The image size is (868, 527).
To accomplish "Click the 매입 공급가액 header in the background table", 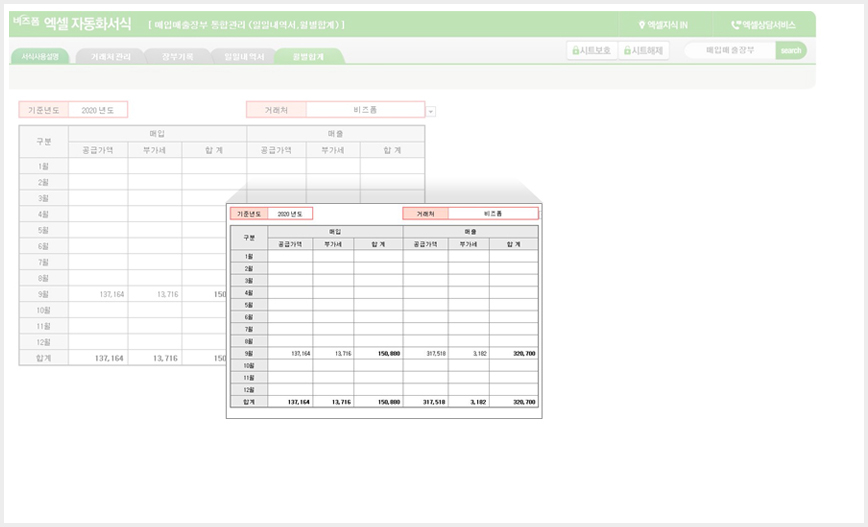I will [98, 150].
